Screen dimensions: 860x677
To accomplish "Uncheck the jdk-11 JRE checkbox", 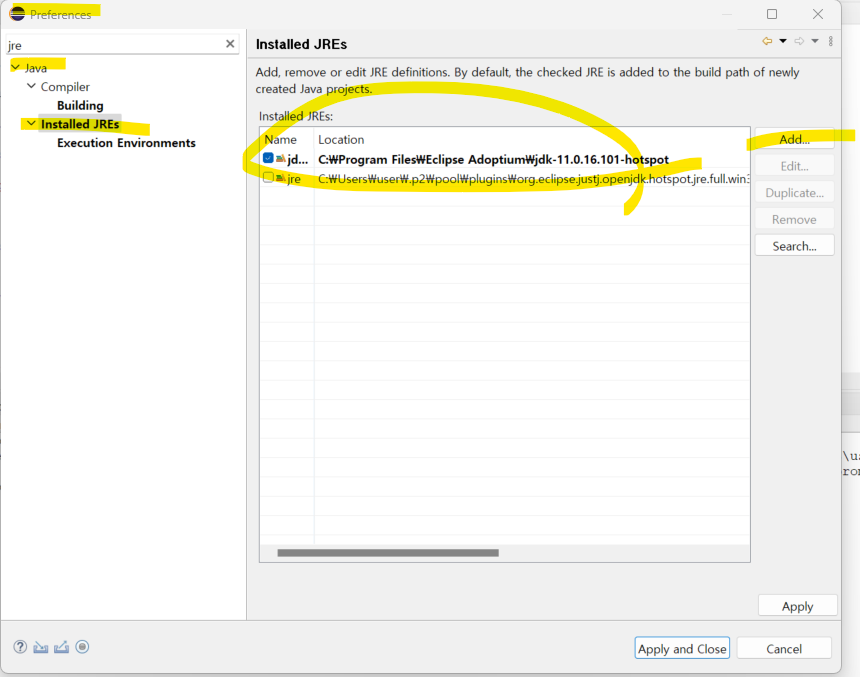I will click(268, 159).
